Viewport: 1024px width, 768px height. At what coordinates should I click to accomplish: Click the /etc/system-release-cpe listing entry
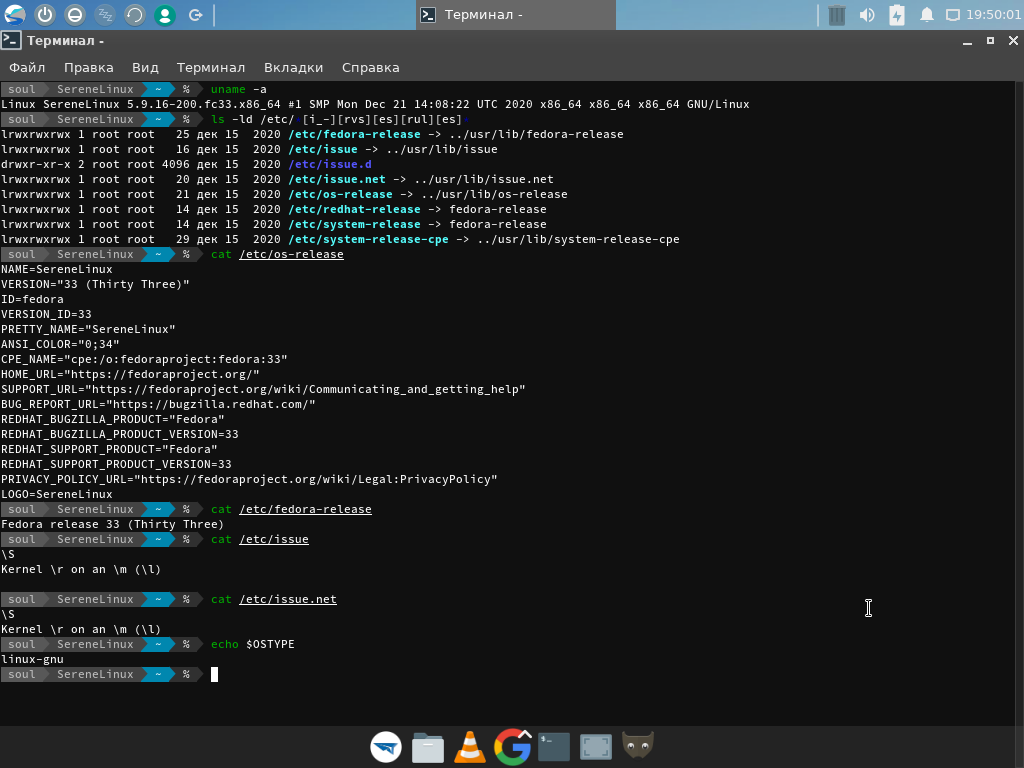tap(368, 239)
